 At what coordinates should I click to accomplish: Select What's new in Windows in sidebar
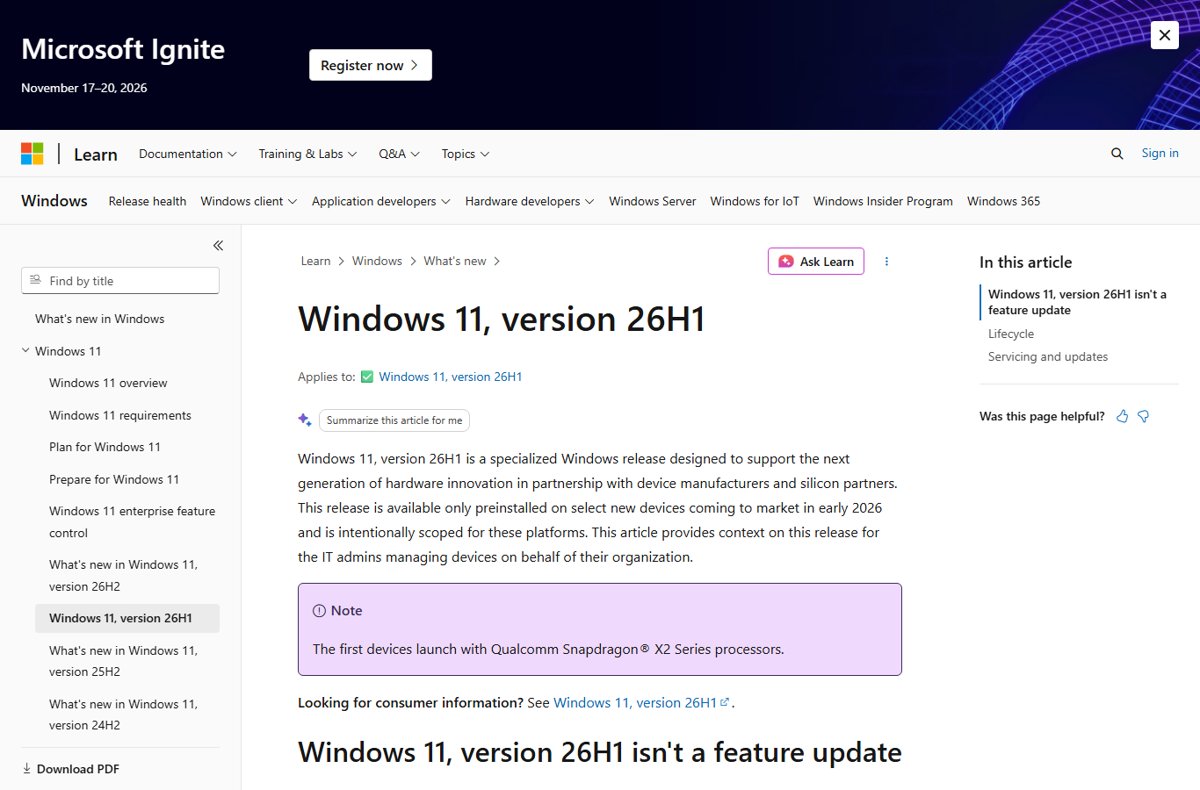click(100, 319)
